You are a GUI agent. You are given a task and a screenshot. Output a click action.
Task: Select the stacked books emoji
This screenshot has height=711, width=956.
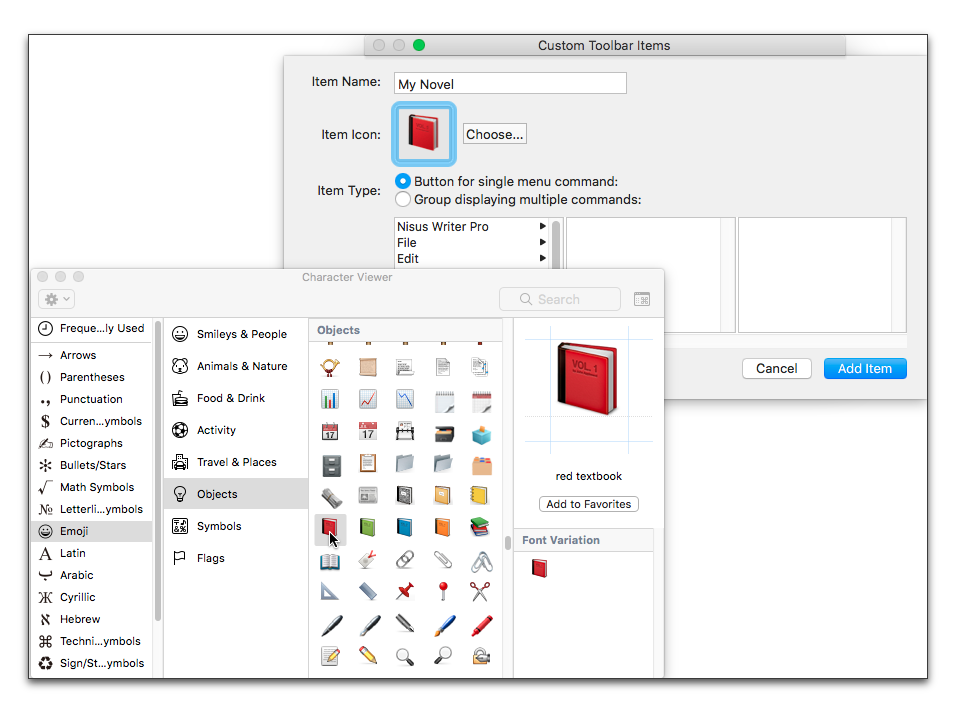[x=480, y=527]
